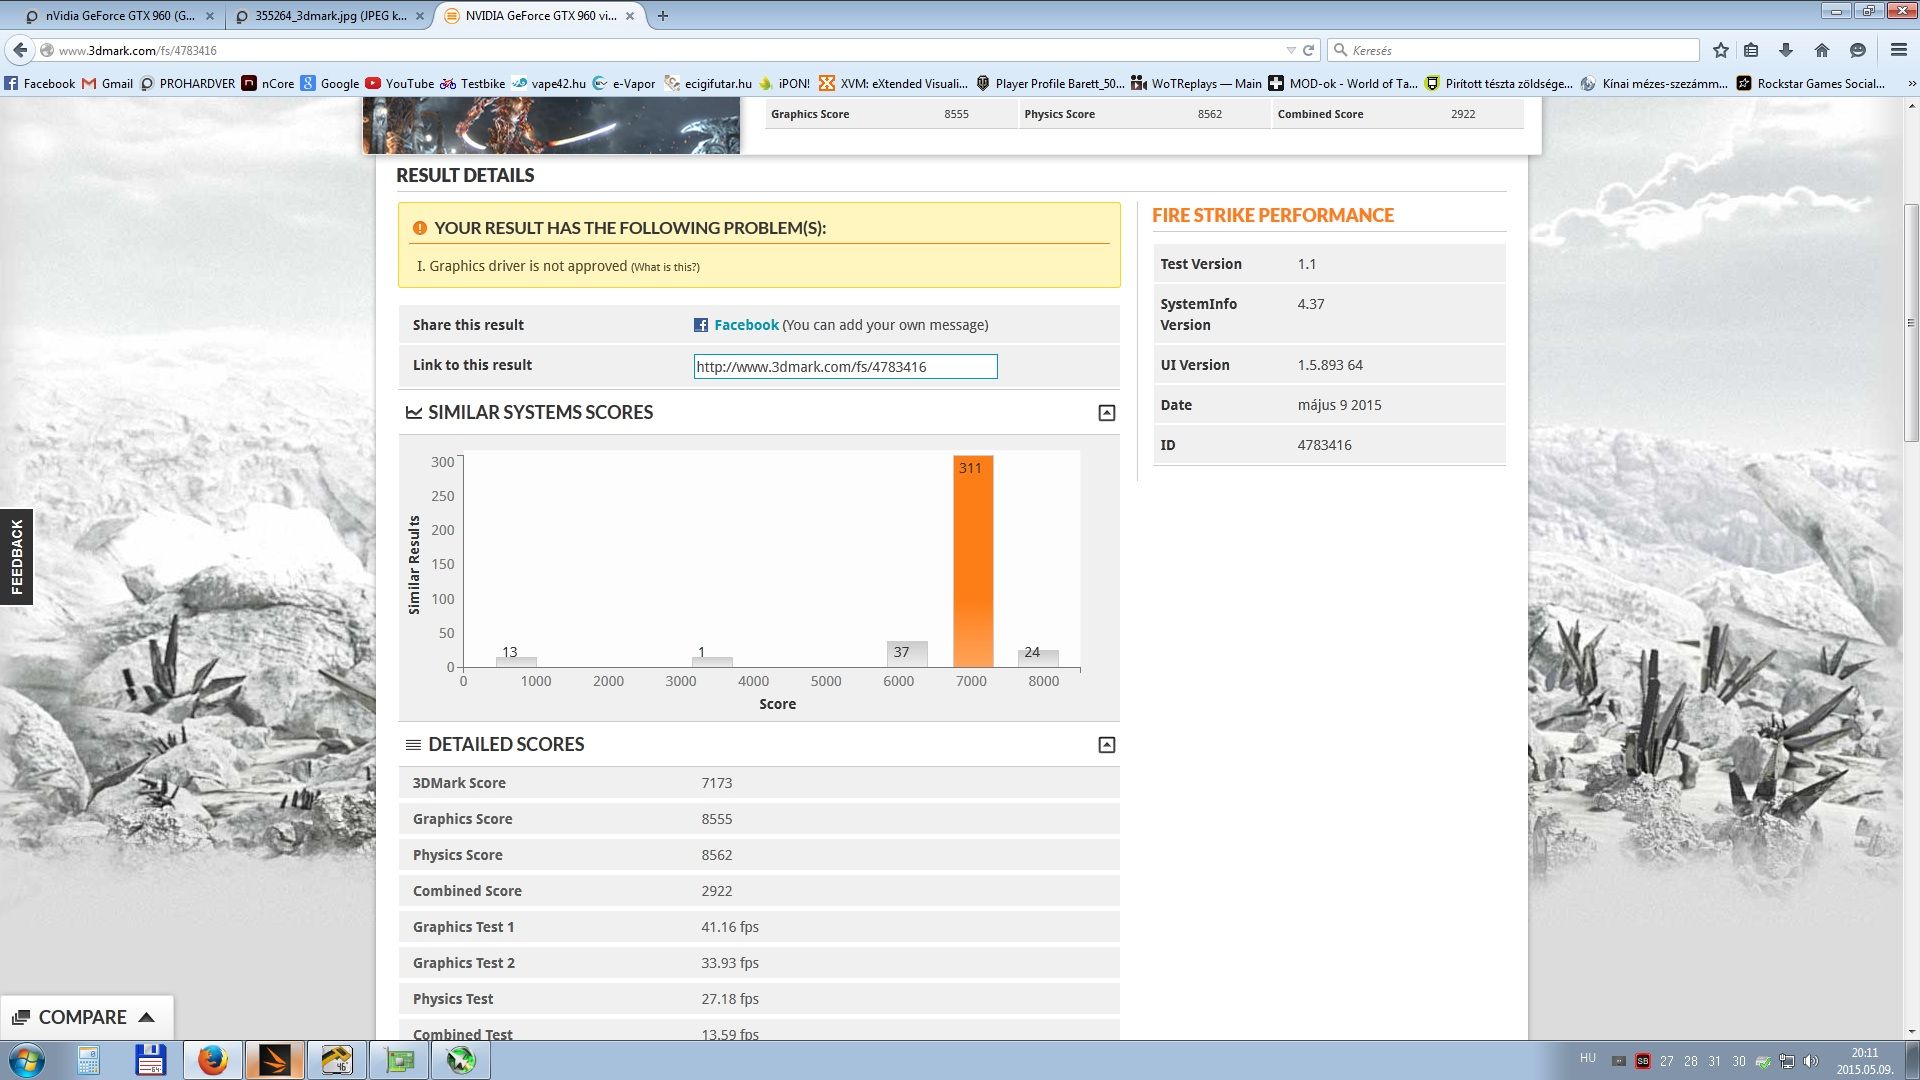Bookmark this page with the star icon
This screenshot has width=1920, height=1080.
(1721, 50)
